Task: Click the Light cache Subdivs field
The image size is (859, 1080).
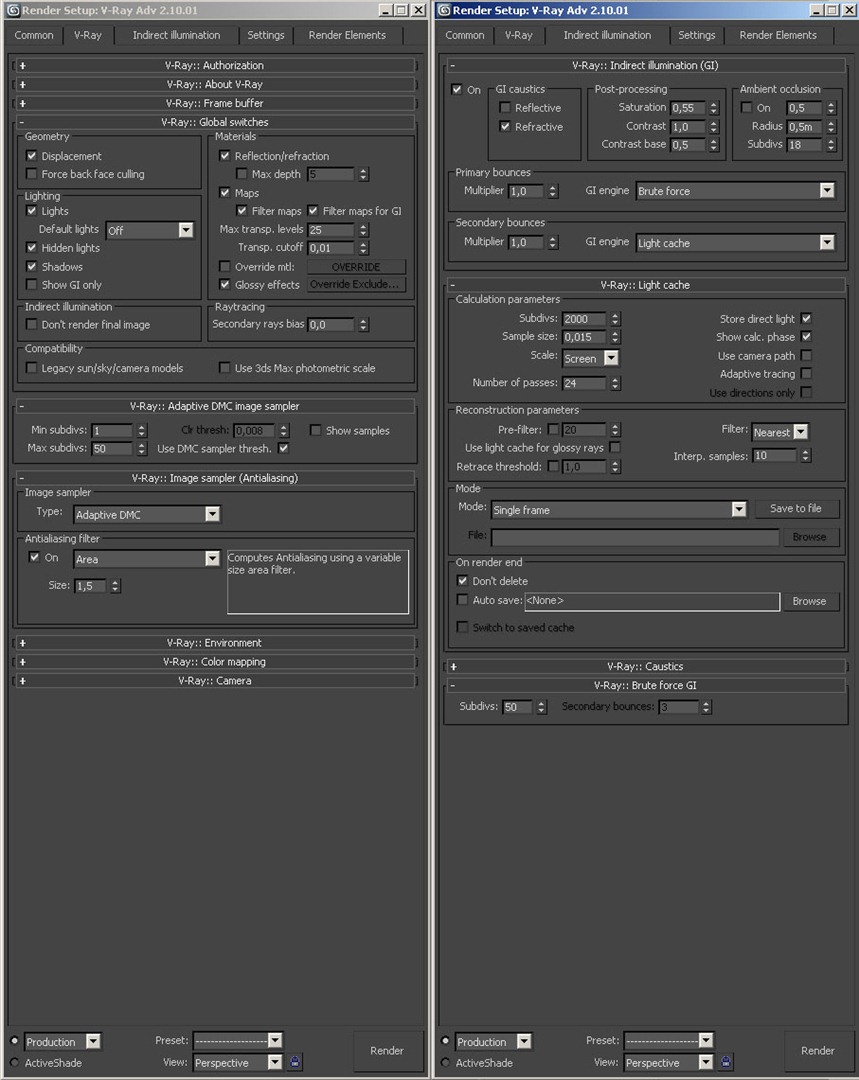Action: (x=584, y=319)
